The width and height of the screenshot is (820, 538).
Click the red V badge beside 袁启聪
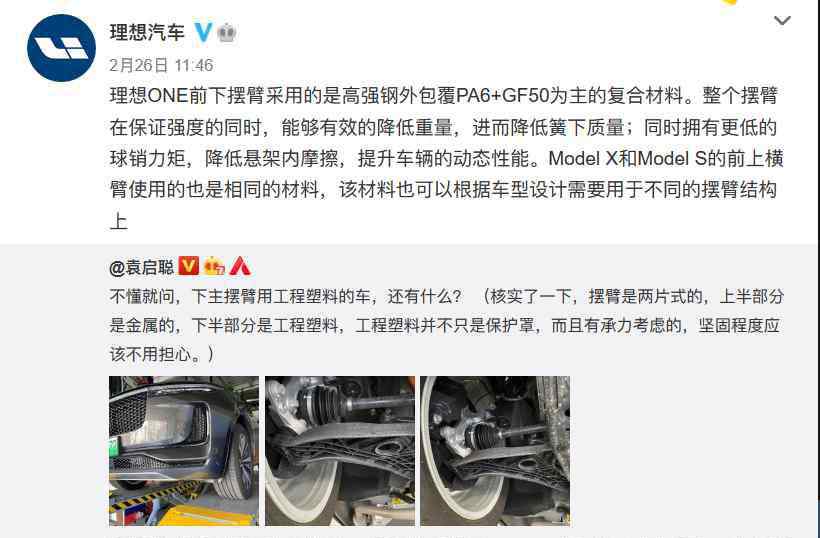point(188,266)
